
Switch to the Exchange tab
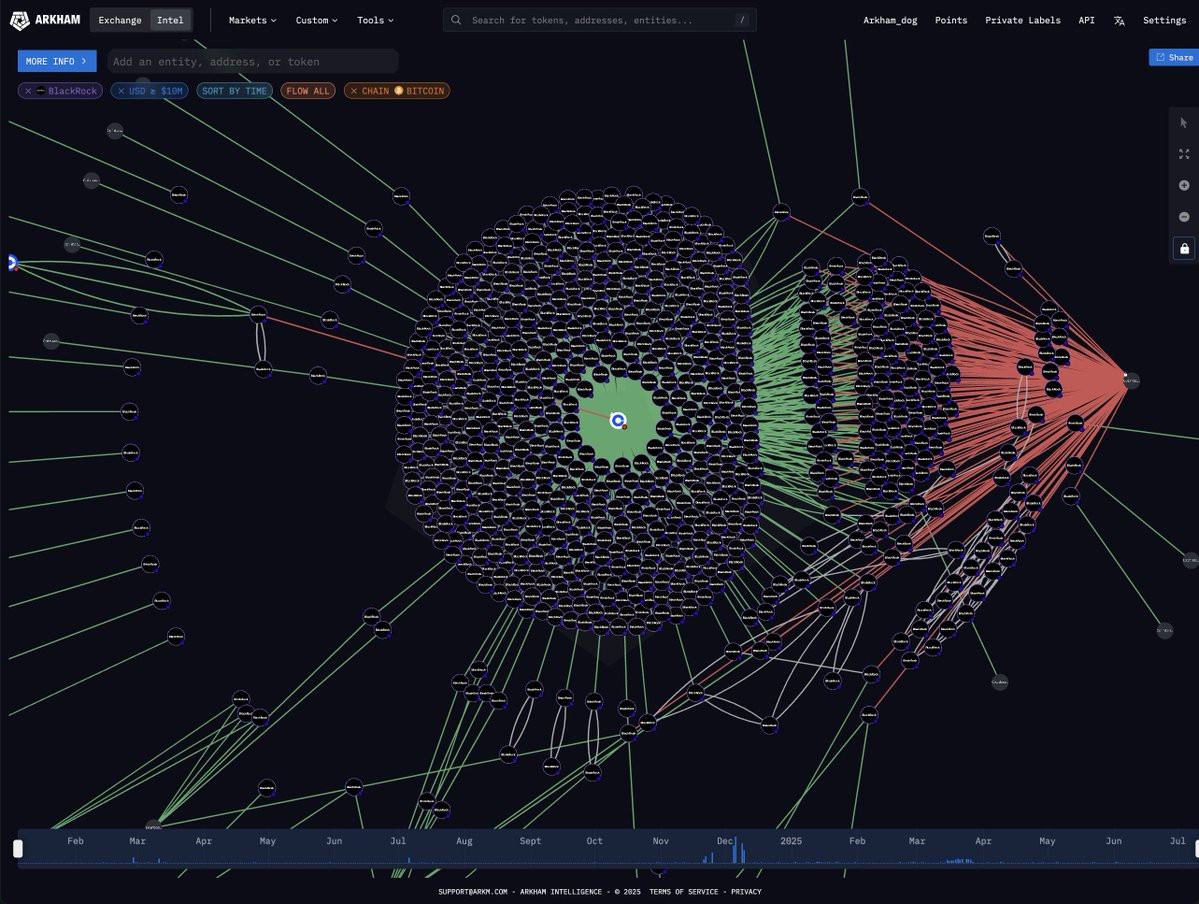pyautogui.click(x=120, y=20)
